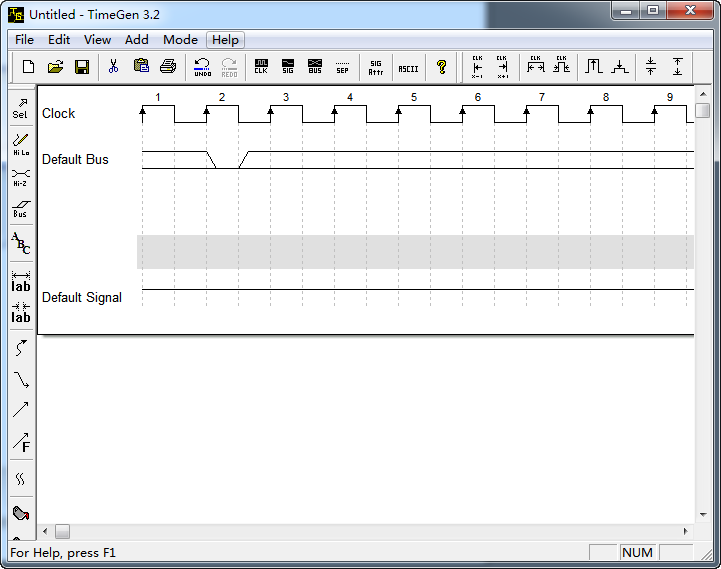Click the bus transition in cycle 2

pos(227,160)
